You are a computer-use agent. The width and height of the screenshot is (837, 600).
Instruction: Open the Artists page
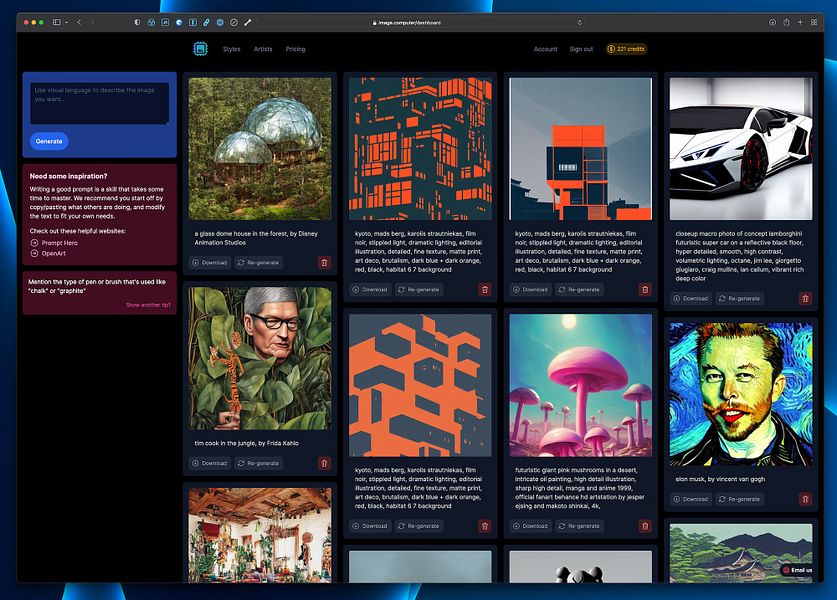tap(262, 48)
